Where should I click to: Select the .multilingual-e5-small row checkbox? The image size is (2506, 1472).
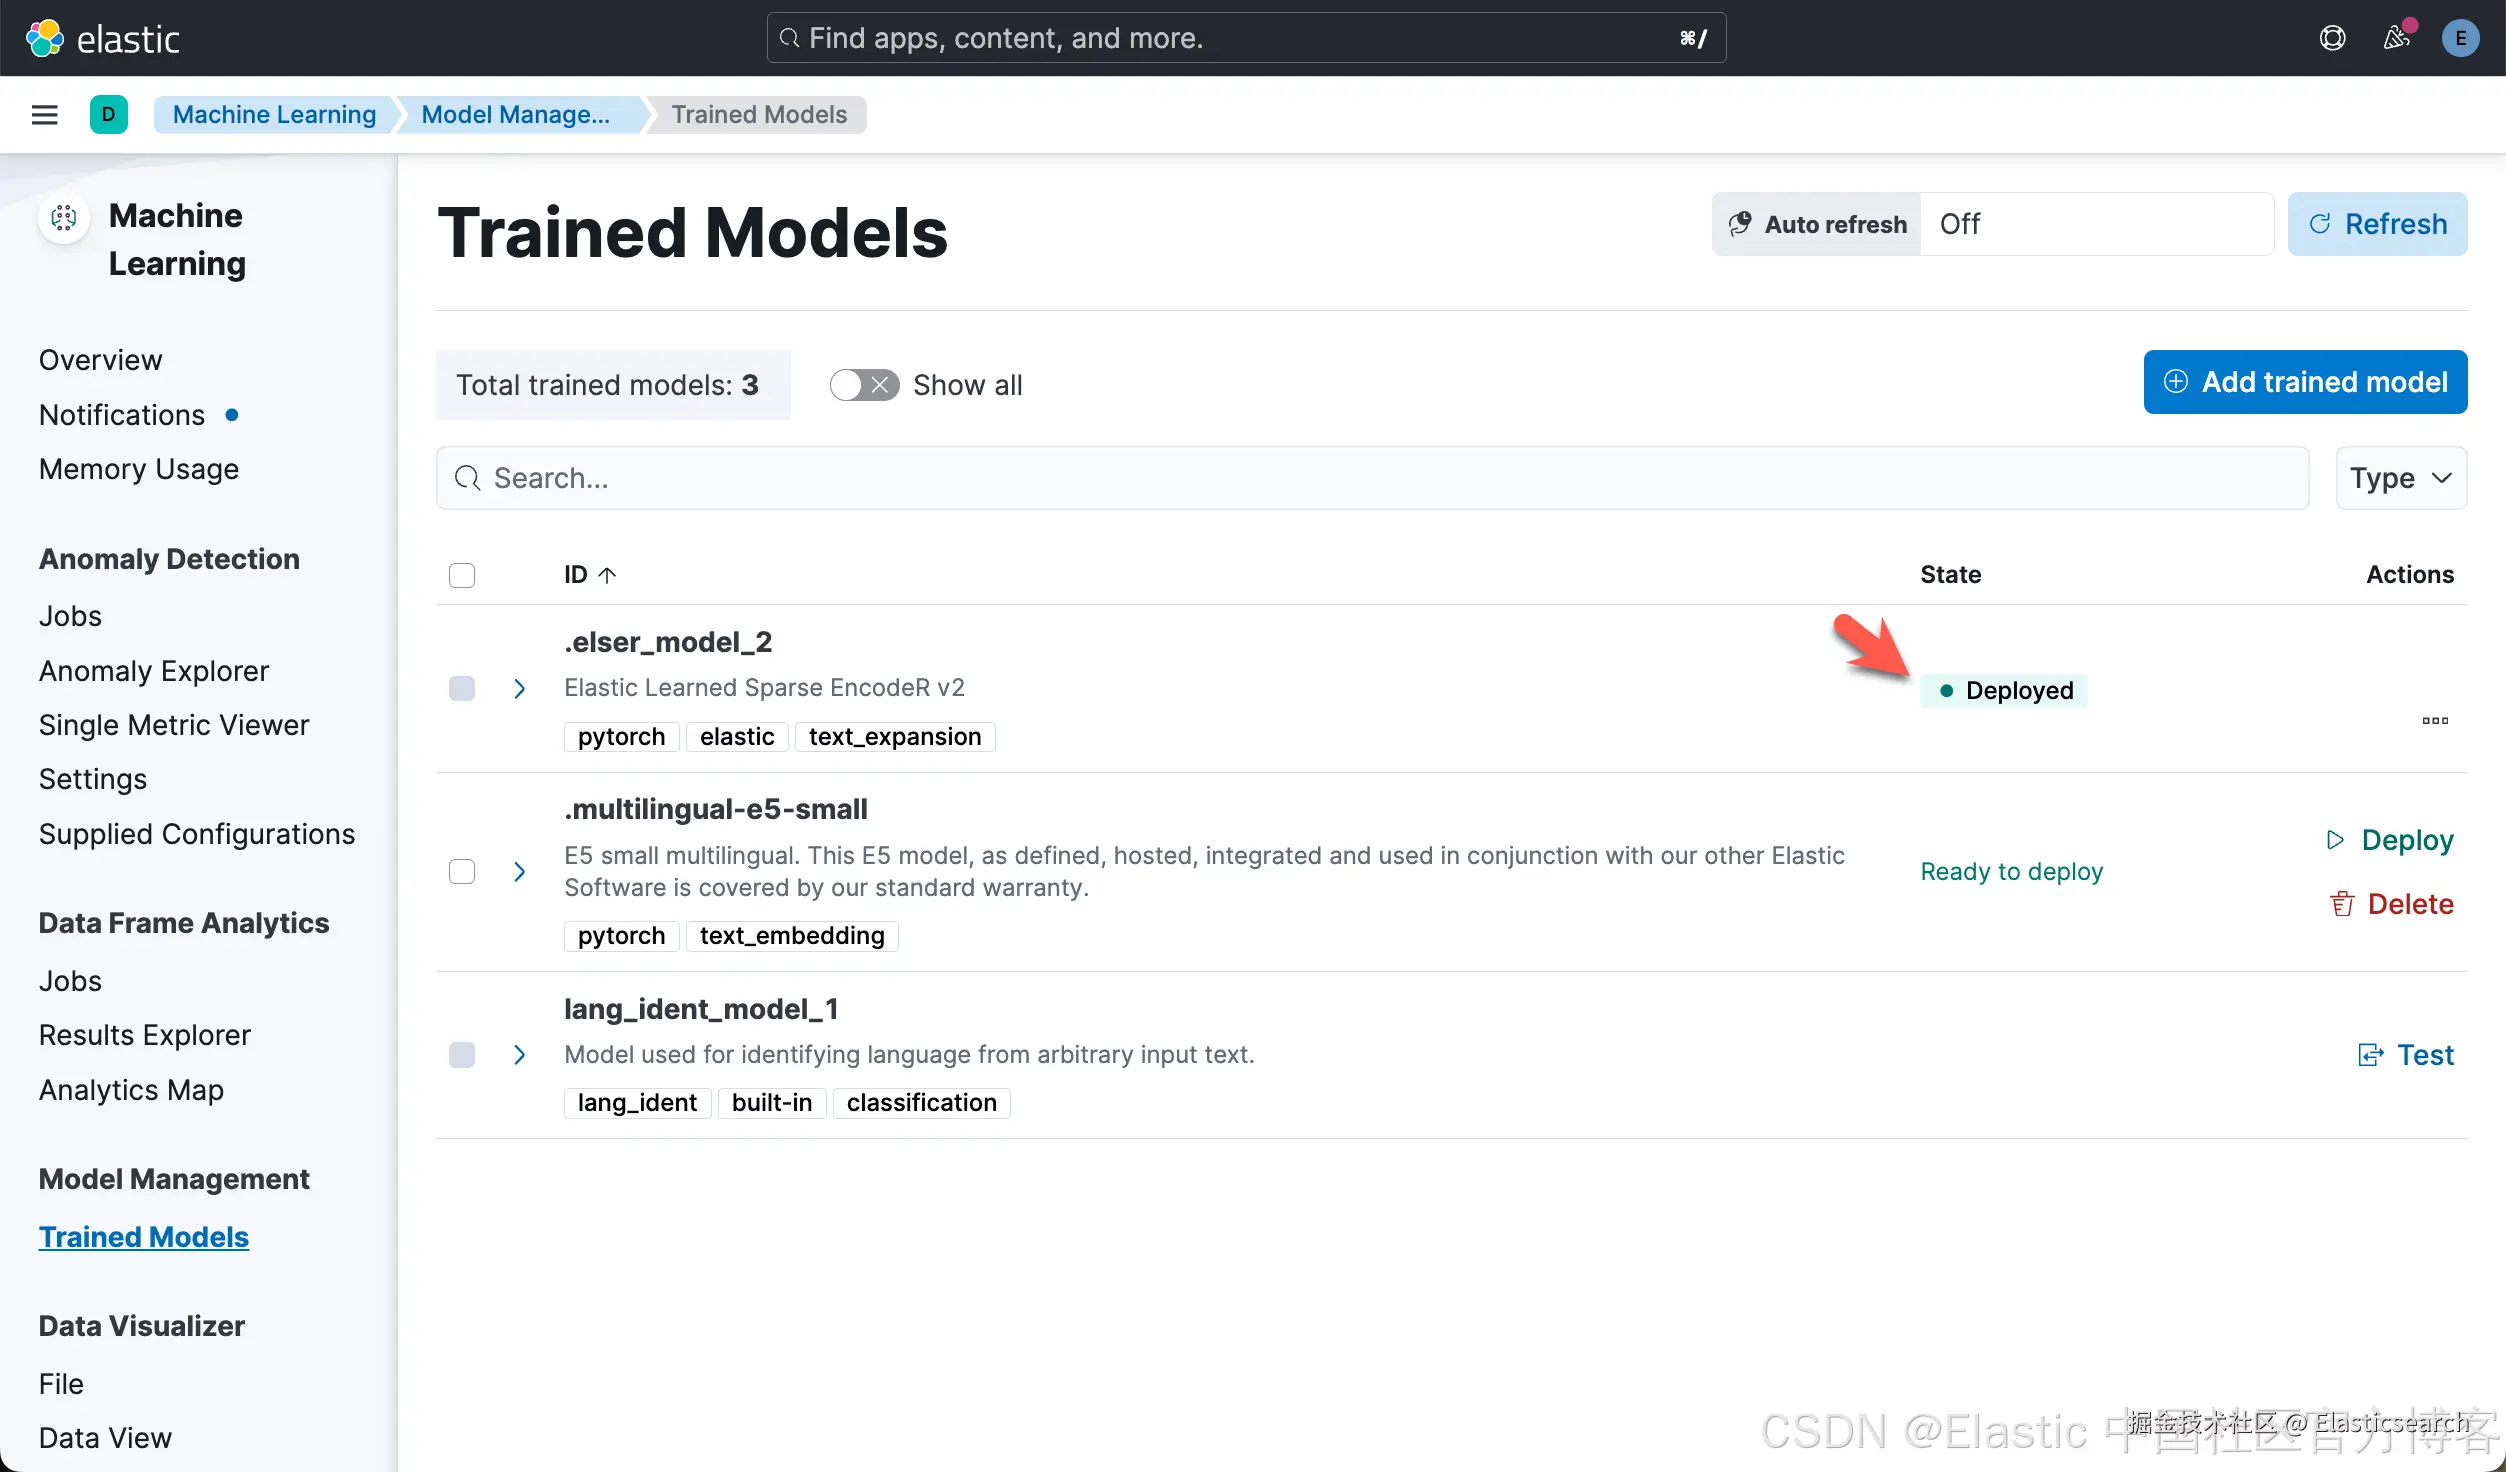pyautogui.click(x=462, y=871)
